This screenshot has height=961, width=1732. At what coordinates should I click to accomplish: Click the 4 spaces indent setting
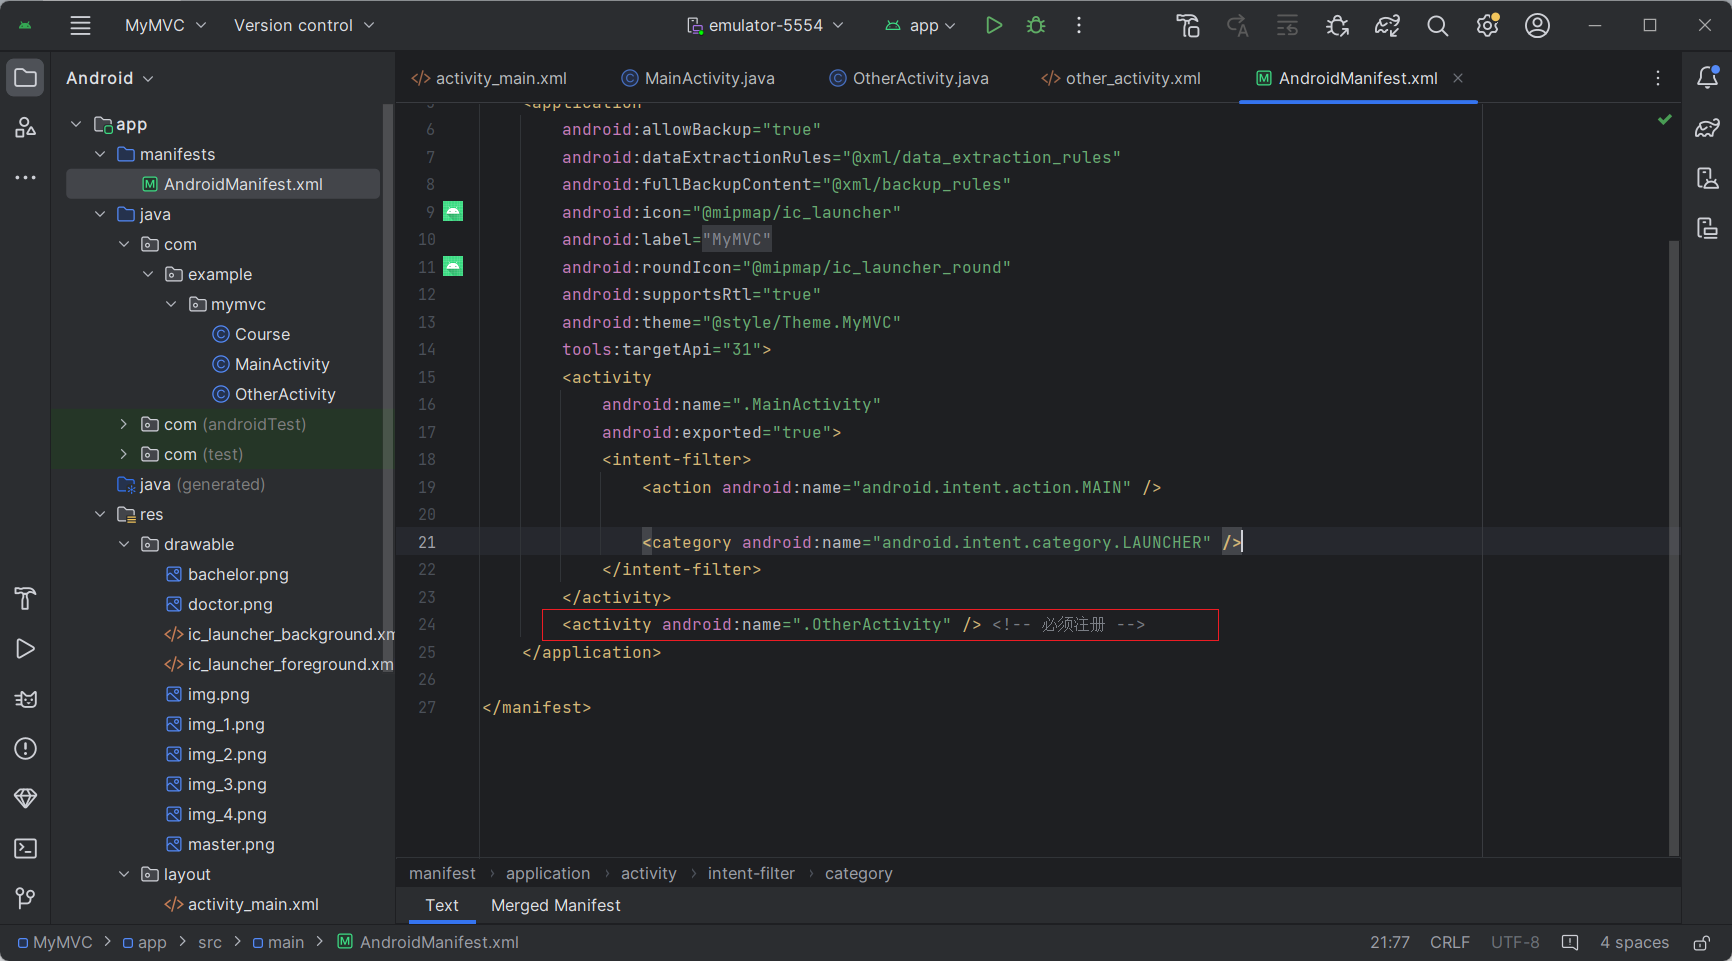coord(1634,942)
